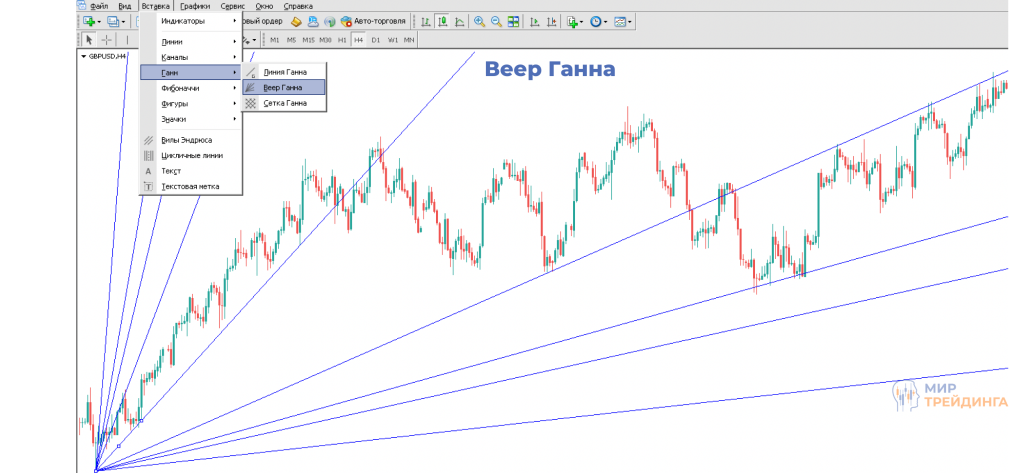Click the zoom in magnifier icon
This screenshot has height=473, width=1024.
[479, 21]
